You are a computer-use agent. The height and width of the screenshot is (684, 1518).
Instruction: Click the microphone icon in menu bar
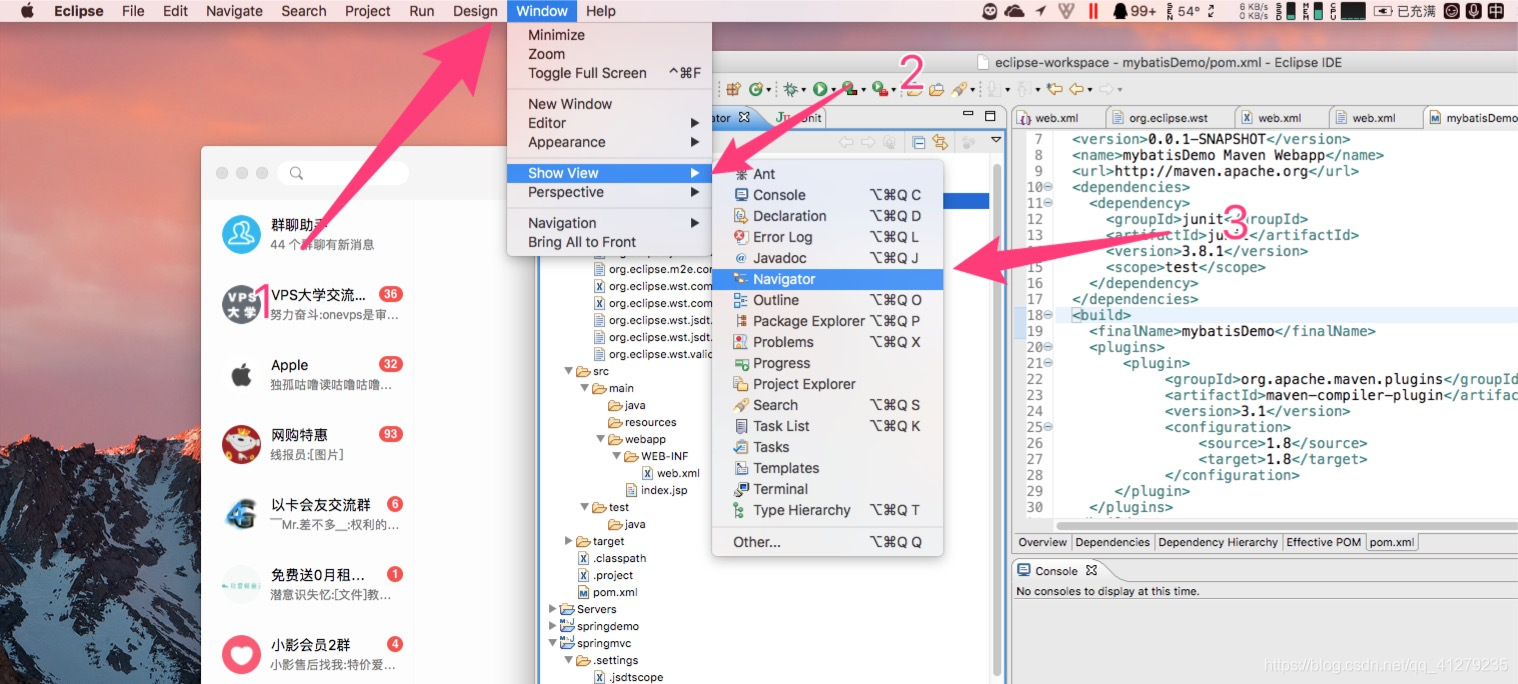pyautogui.click(x=1474, y=11)
